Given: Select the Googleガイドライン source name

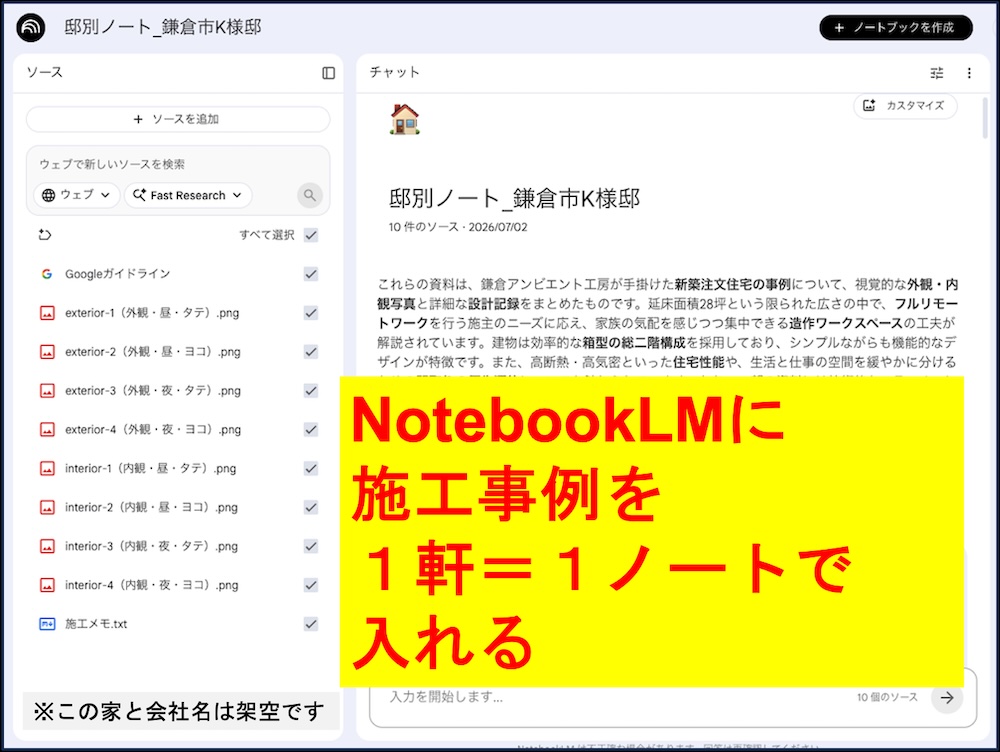Looking at the screenshot, I should [117, 274].
